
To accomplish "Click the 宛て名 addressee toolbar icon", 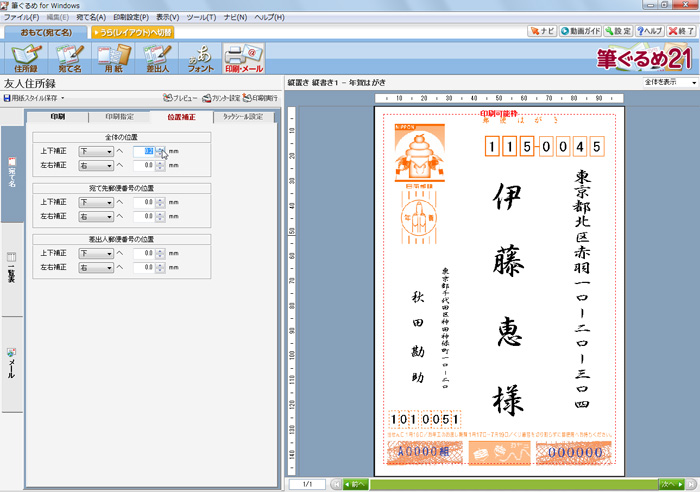I will tap(70, 59).
